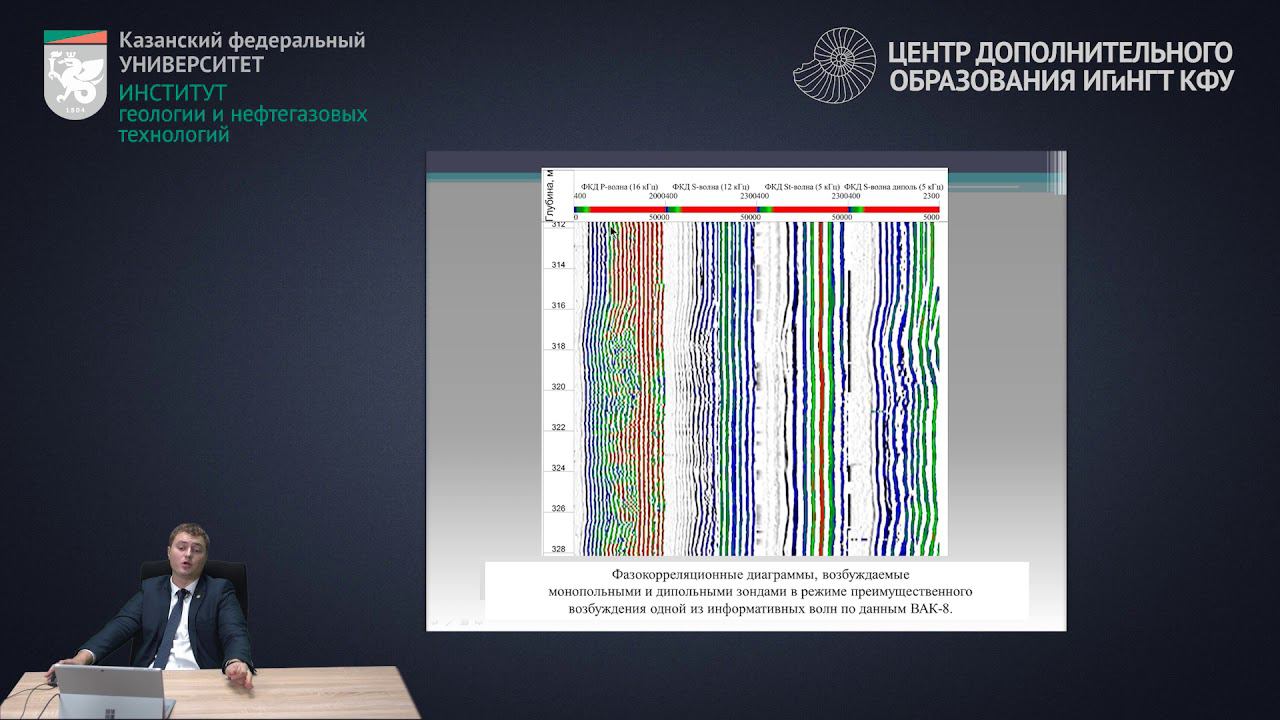Click the 'Глубина, м' depth axis label

tap(549, 195)
